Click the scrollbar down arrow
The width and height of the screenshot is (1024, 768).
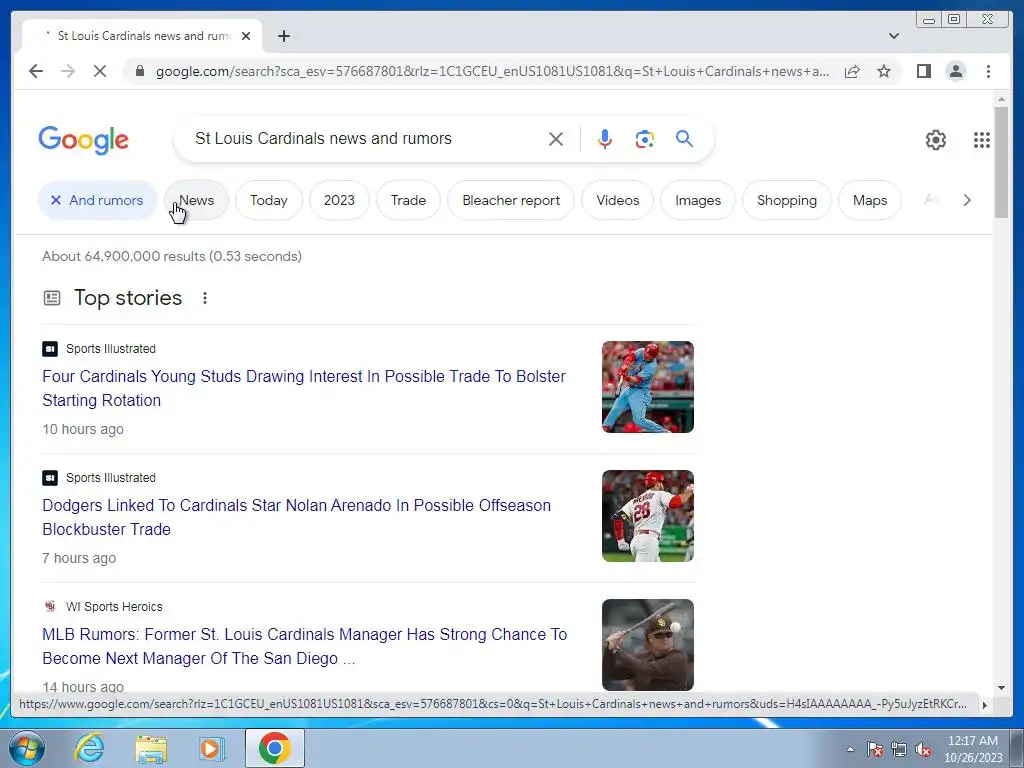1001,687
